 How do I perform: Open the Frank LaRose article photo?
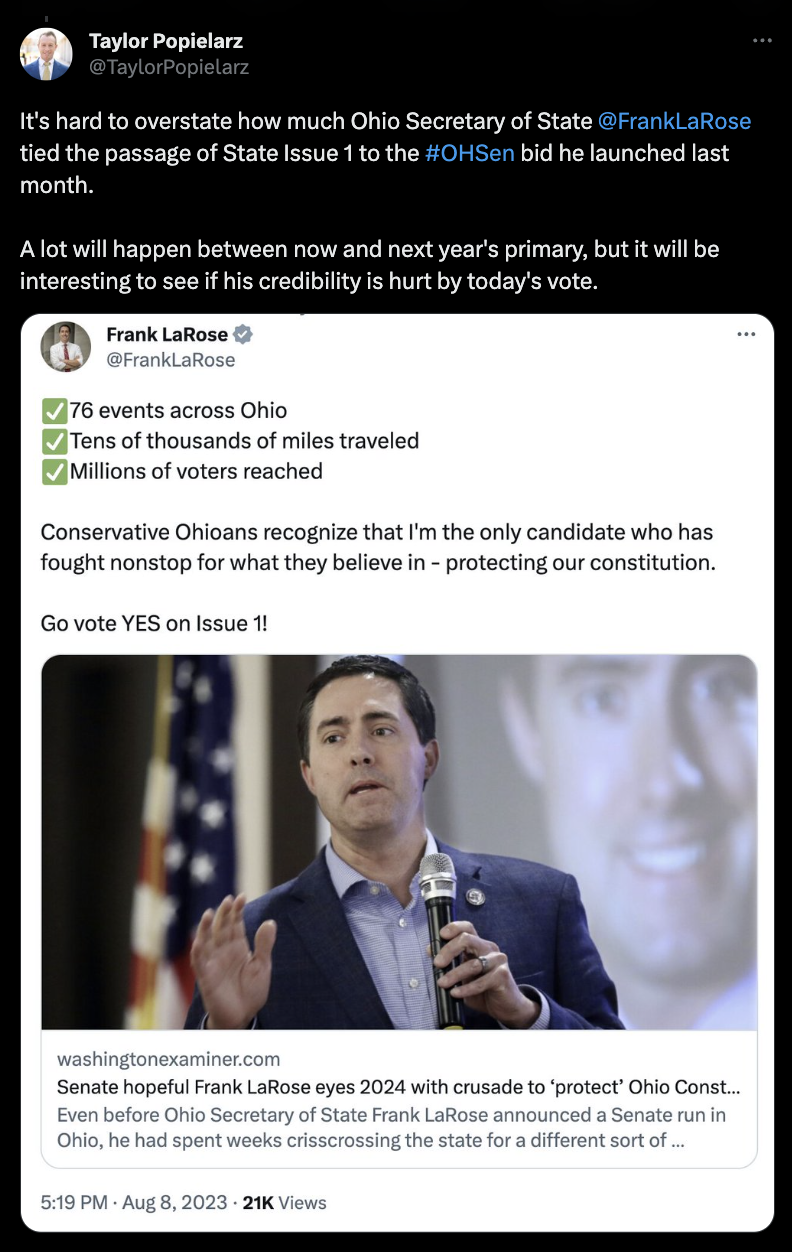tap(399, 842)
